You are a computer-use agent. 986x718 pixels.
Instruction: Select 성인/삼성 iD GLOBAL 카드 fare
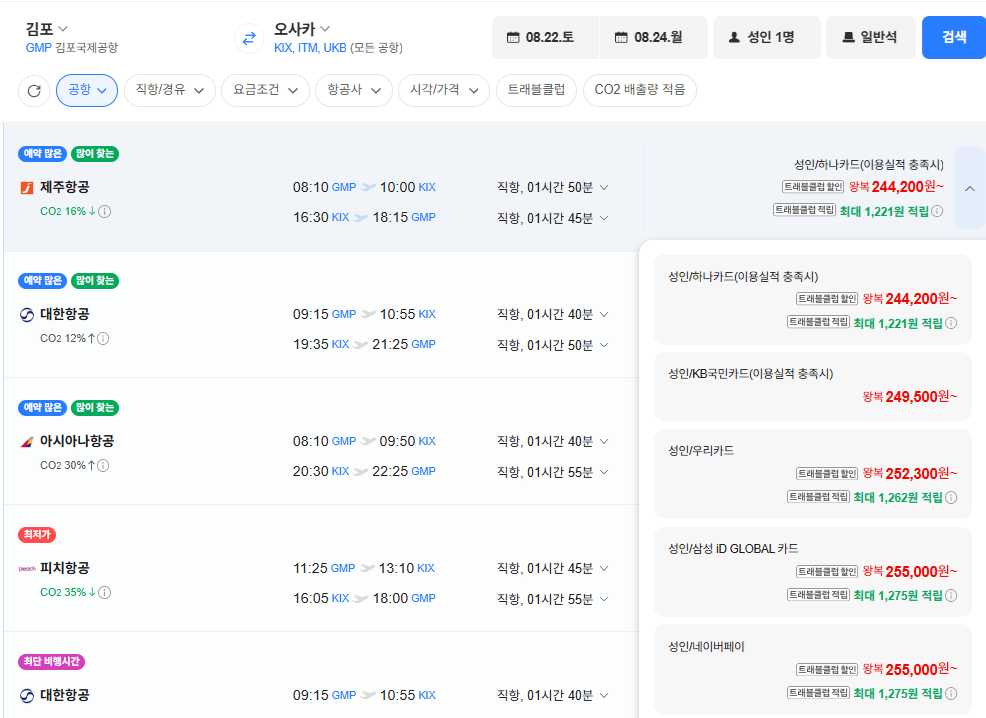813,572
